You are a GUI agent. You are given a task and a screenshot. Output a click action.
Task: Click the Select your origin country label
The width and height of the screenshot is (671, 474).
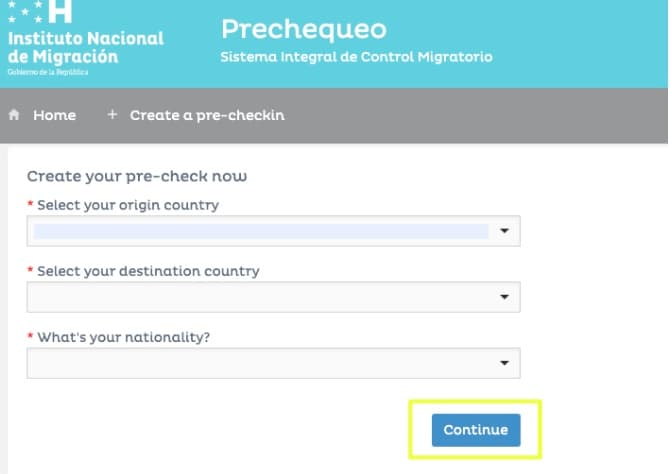coord(128,205)
